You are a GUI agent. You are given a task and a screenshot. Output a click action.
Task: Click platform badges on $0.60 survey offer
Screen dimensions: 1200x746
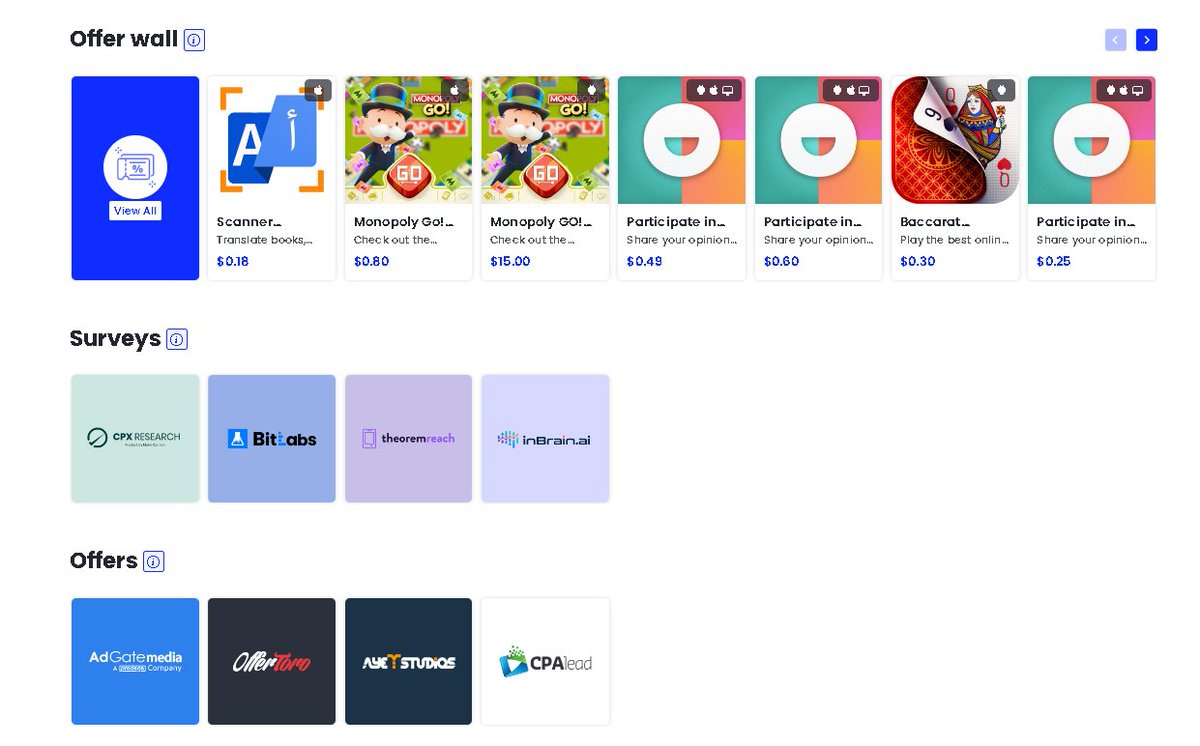851,90
